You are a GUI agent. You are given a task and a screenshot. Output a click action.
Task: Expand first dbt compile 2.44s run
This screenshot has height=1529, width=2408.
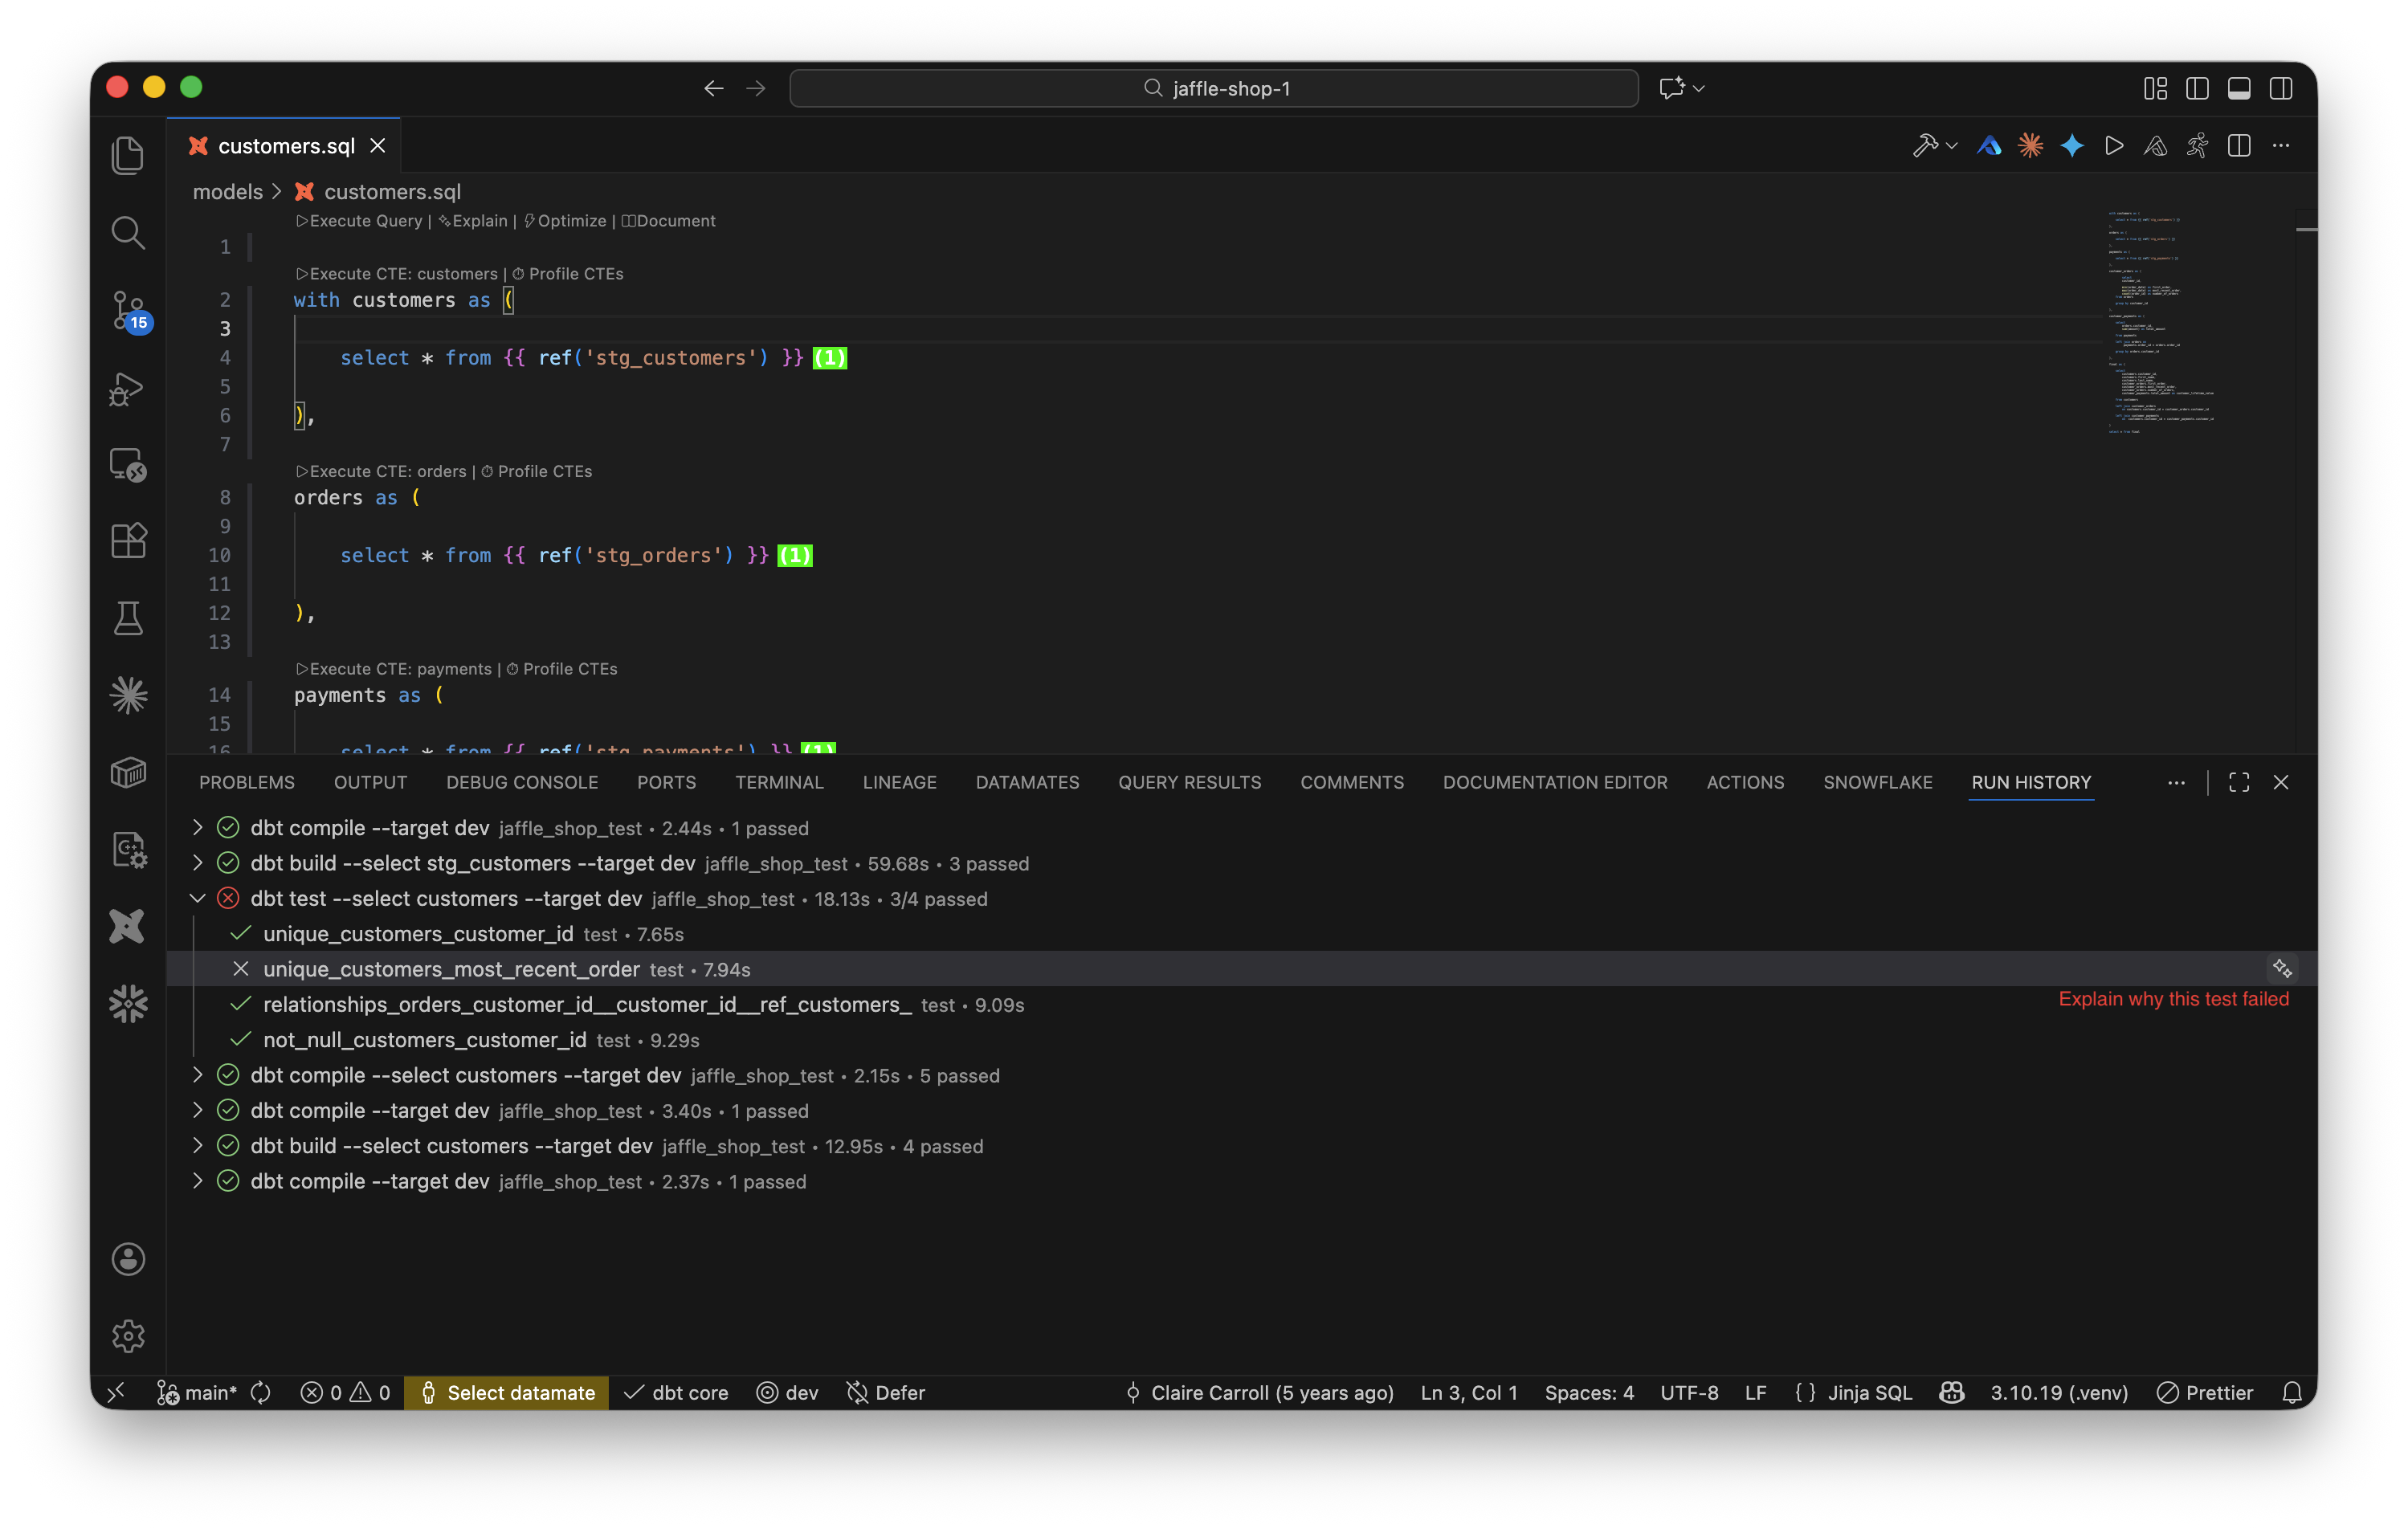click(197, 827)
